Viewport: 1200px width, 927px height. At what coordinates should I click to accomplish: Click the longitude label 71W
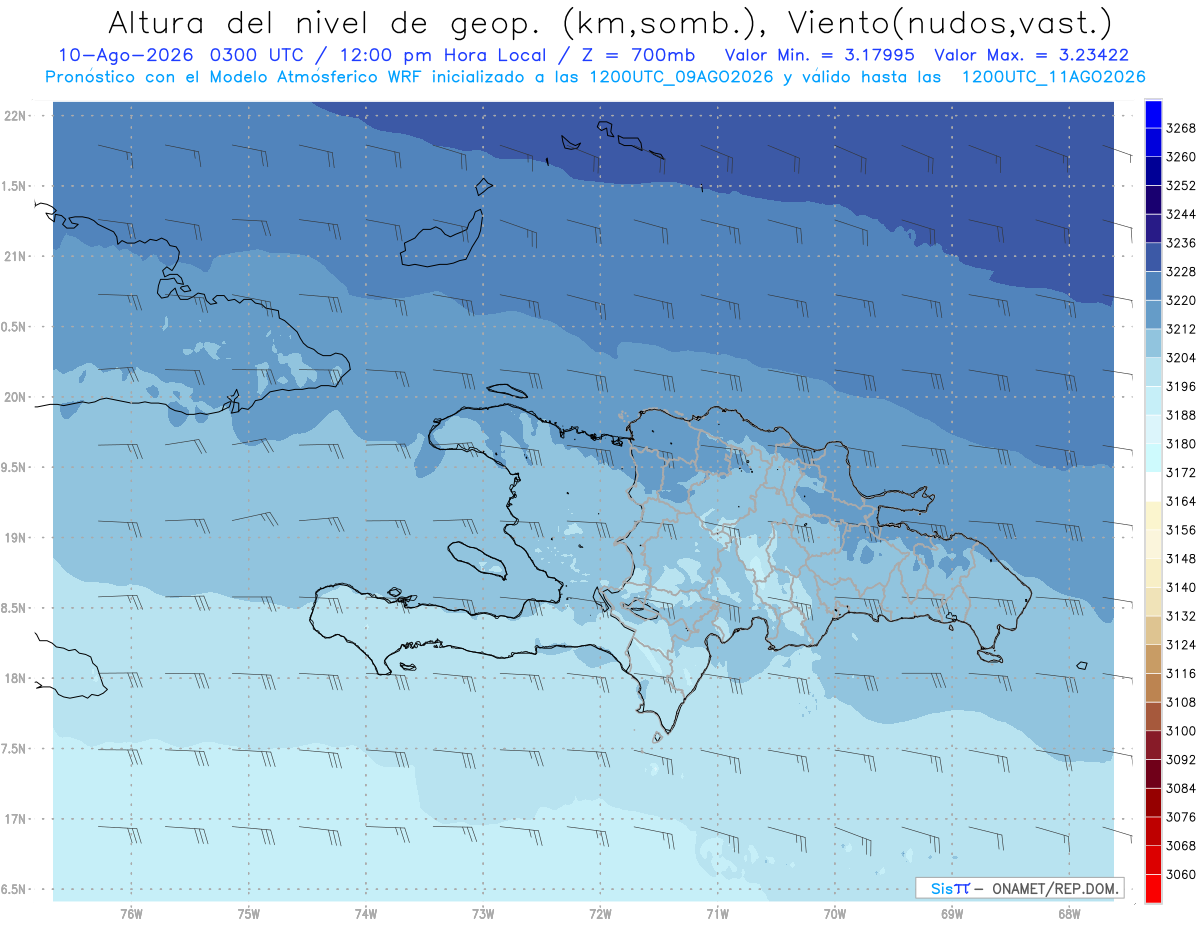coord(717,914)
